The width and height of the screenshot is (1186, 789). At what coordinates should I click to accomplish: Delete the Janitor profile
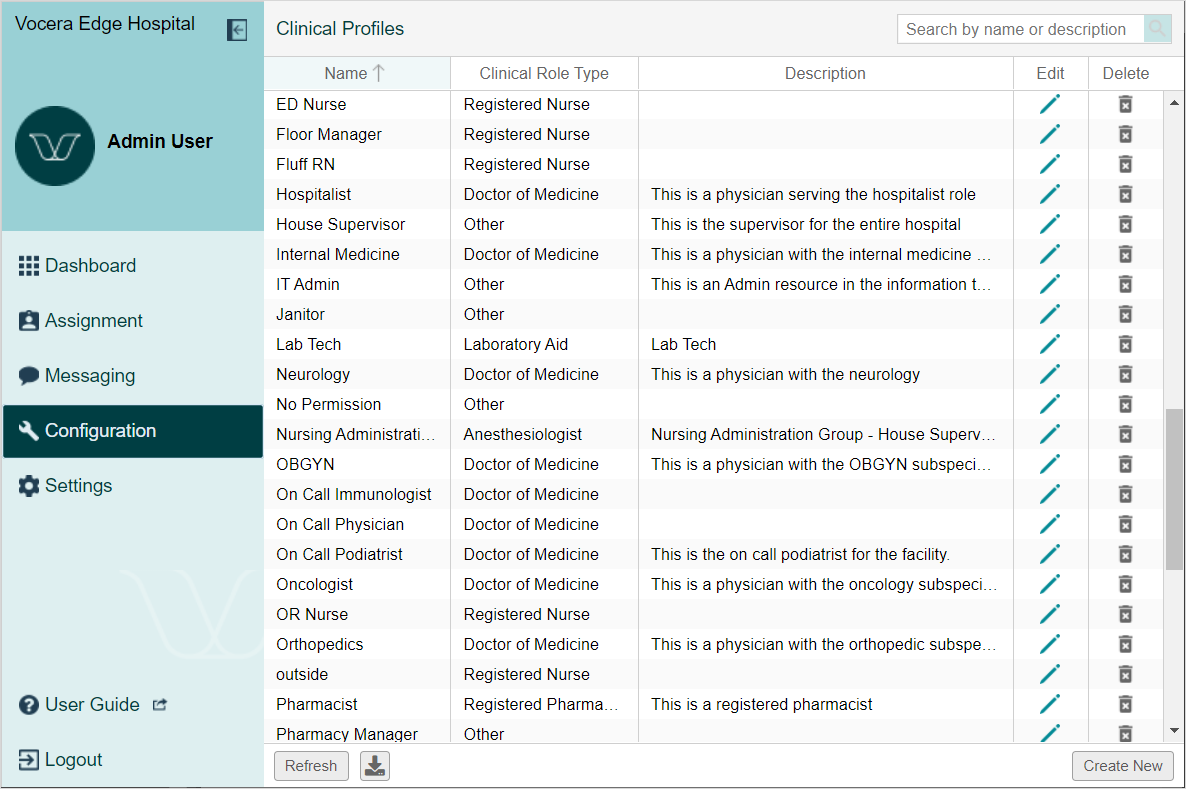click(x=1125, y=314)
